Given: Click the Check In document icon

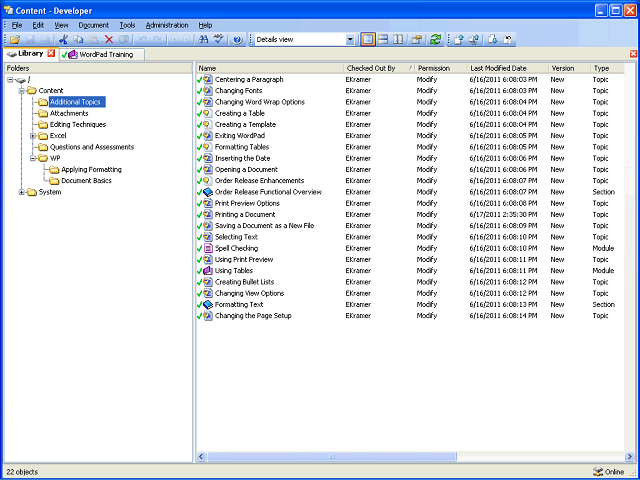Looking at the screenshot, I should point(459,40).
